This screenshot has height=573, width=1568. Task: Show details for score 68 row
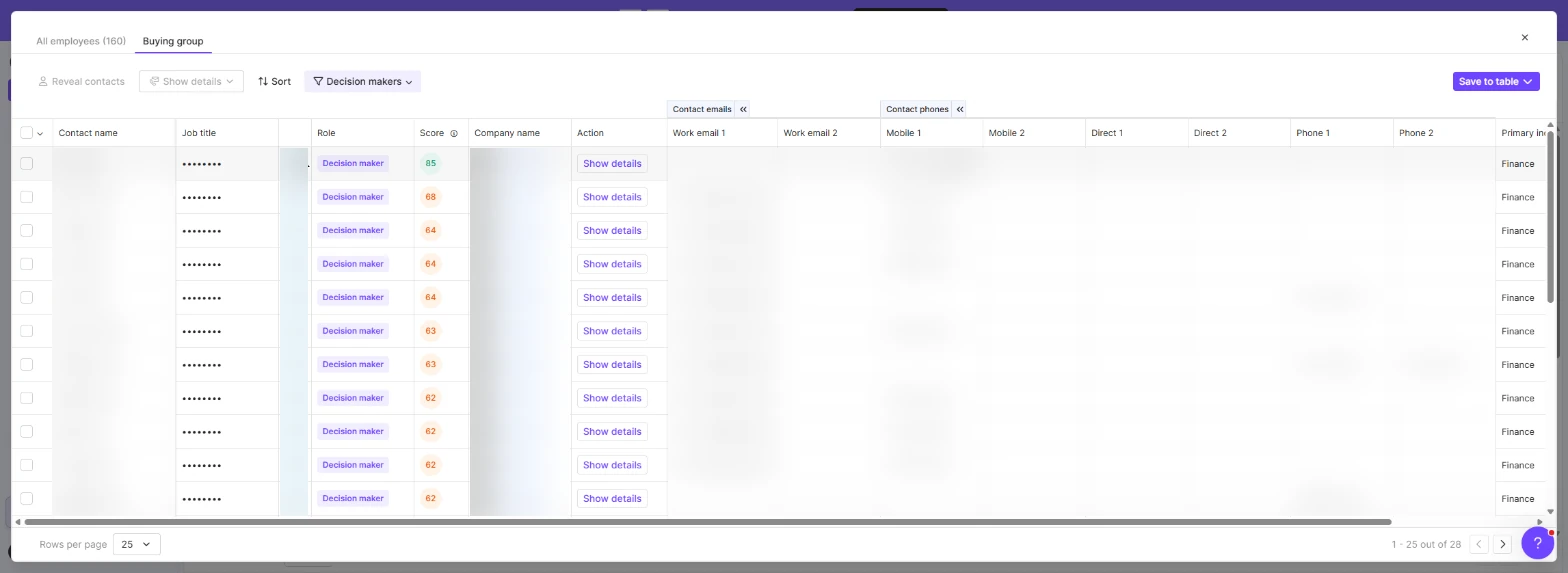612,197
